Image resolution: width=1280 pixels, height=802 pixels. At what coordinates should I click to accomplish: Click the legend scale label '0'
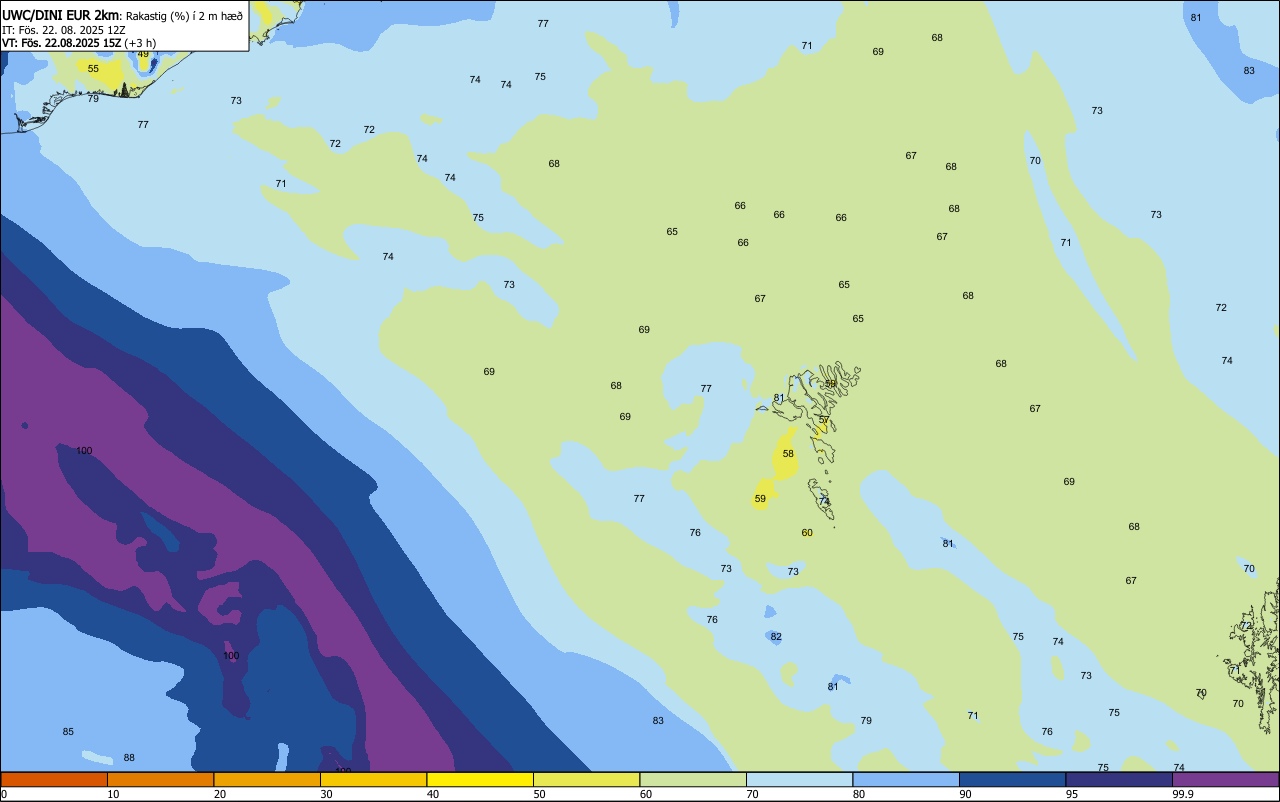(x=4, y=794)
